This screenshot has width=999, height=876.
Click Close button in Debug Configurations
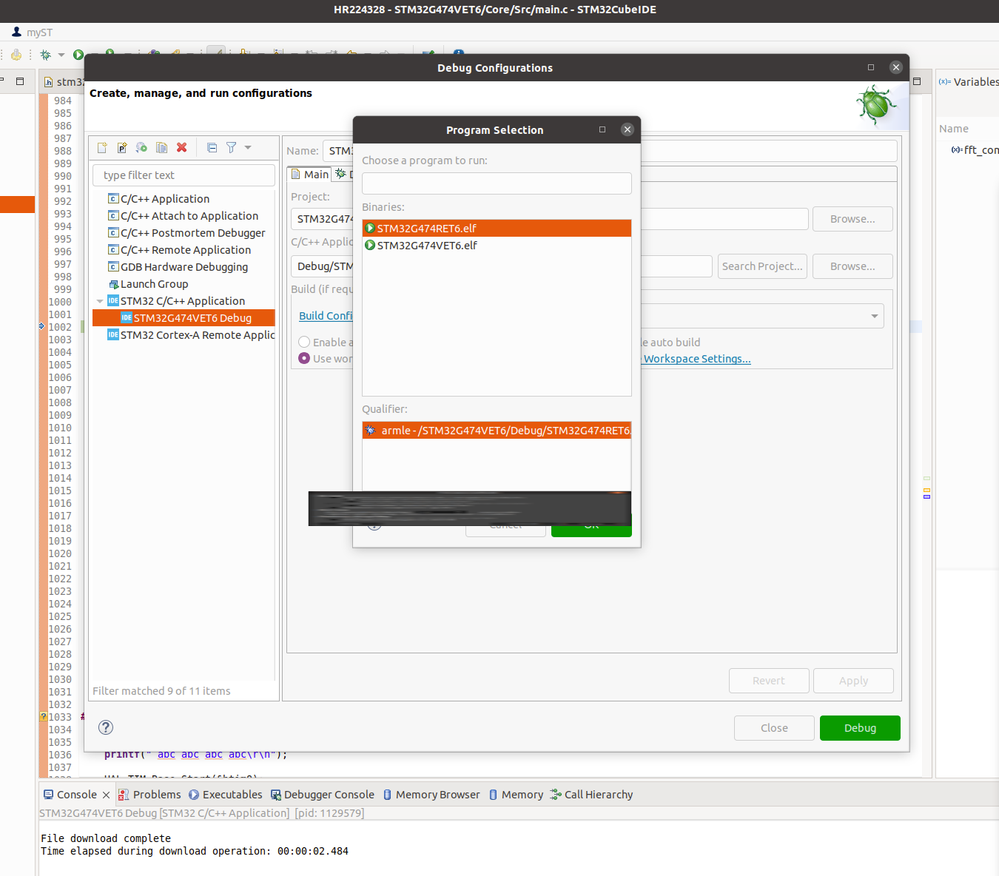coord(774,728)
